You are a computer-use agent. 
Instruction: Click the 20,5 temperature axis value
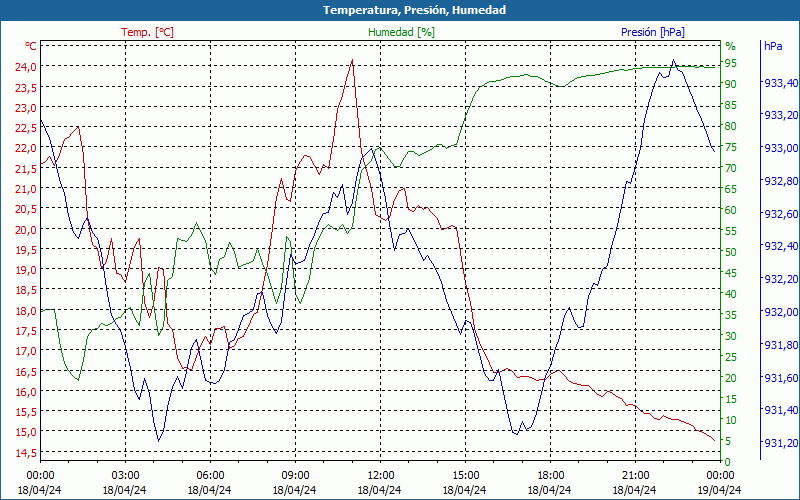click(x=24, y=209)
